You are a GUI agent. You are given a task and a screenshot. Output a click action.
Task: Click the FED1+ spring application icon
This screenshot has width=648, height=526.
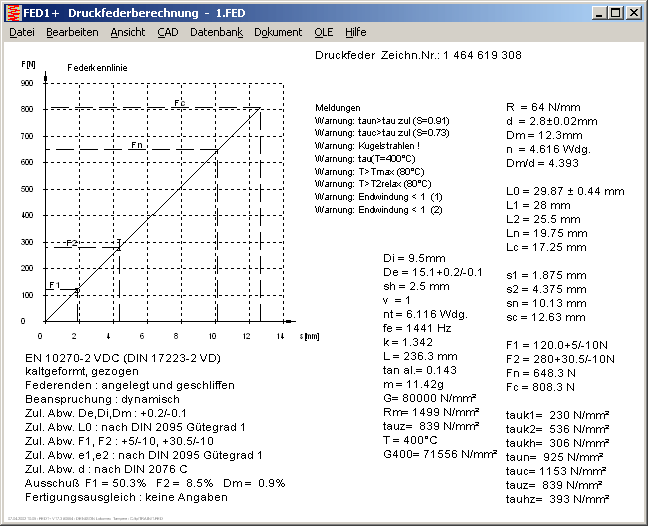coord(14,13)
